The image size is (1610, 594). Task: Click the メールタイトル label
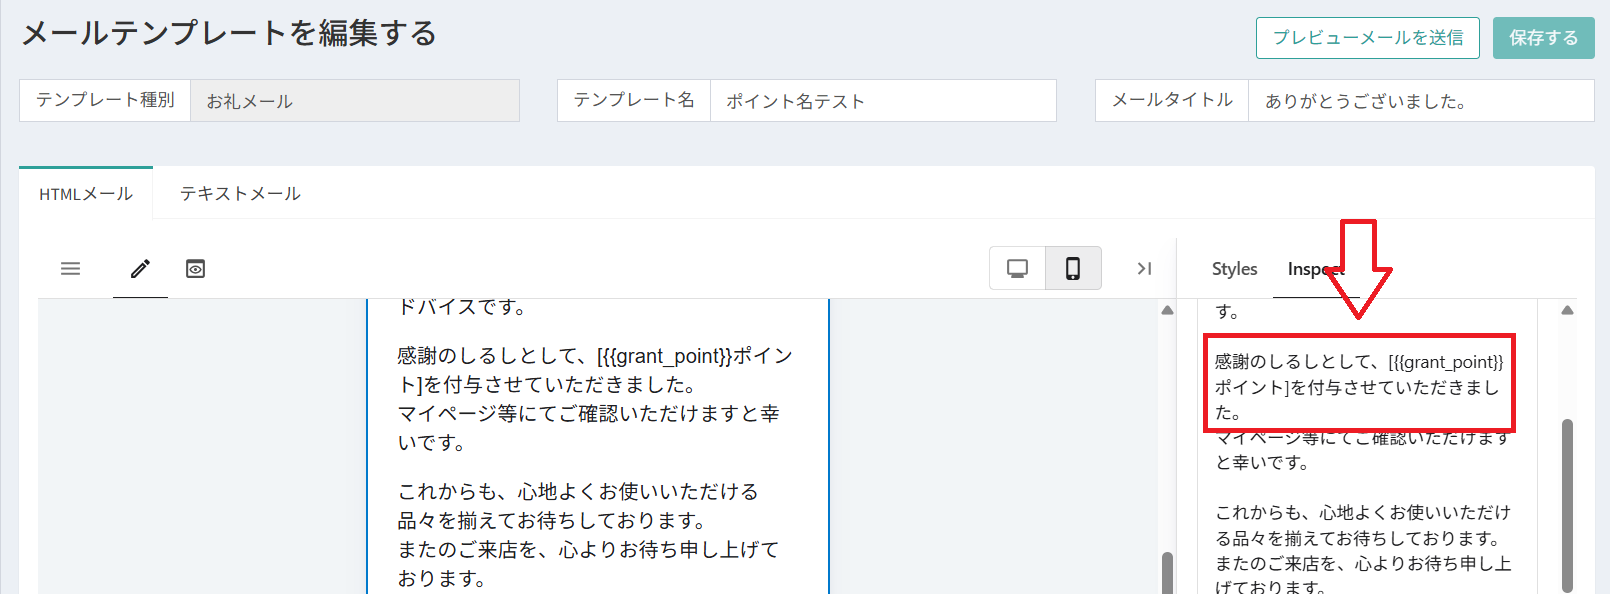tap(1172, 100)
